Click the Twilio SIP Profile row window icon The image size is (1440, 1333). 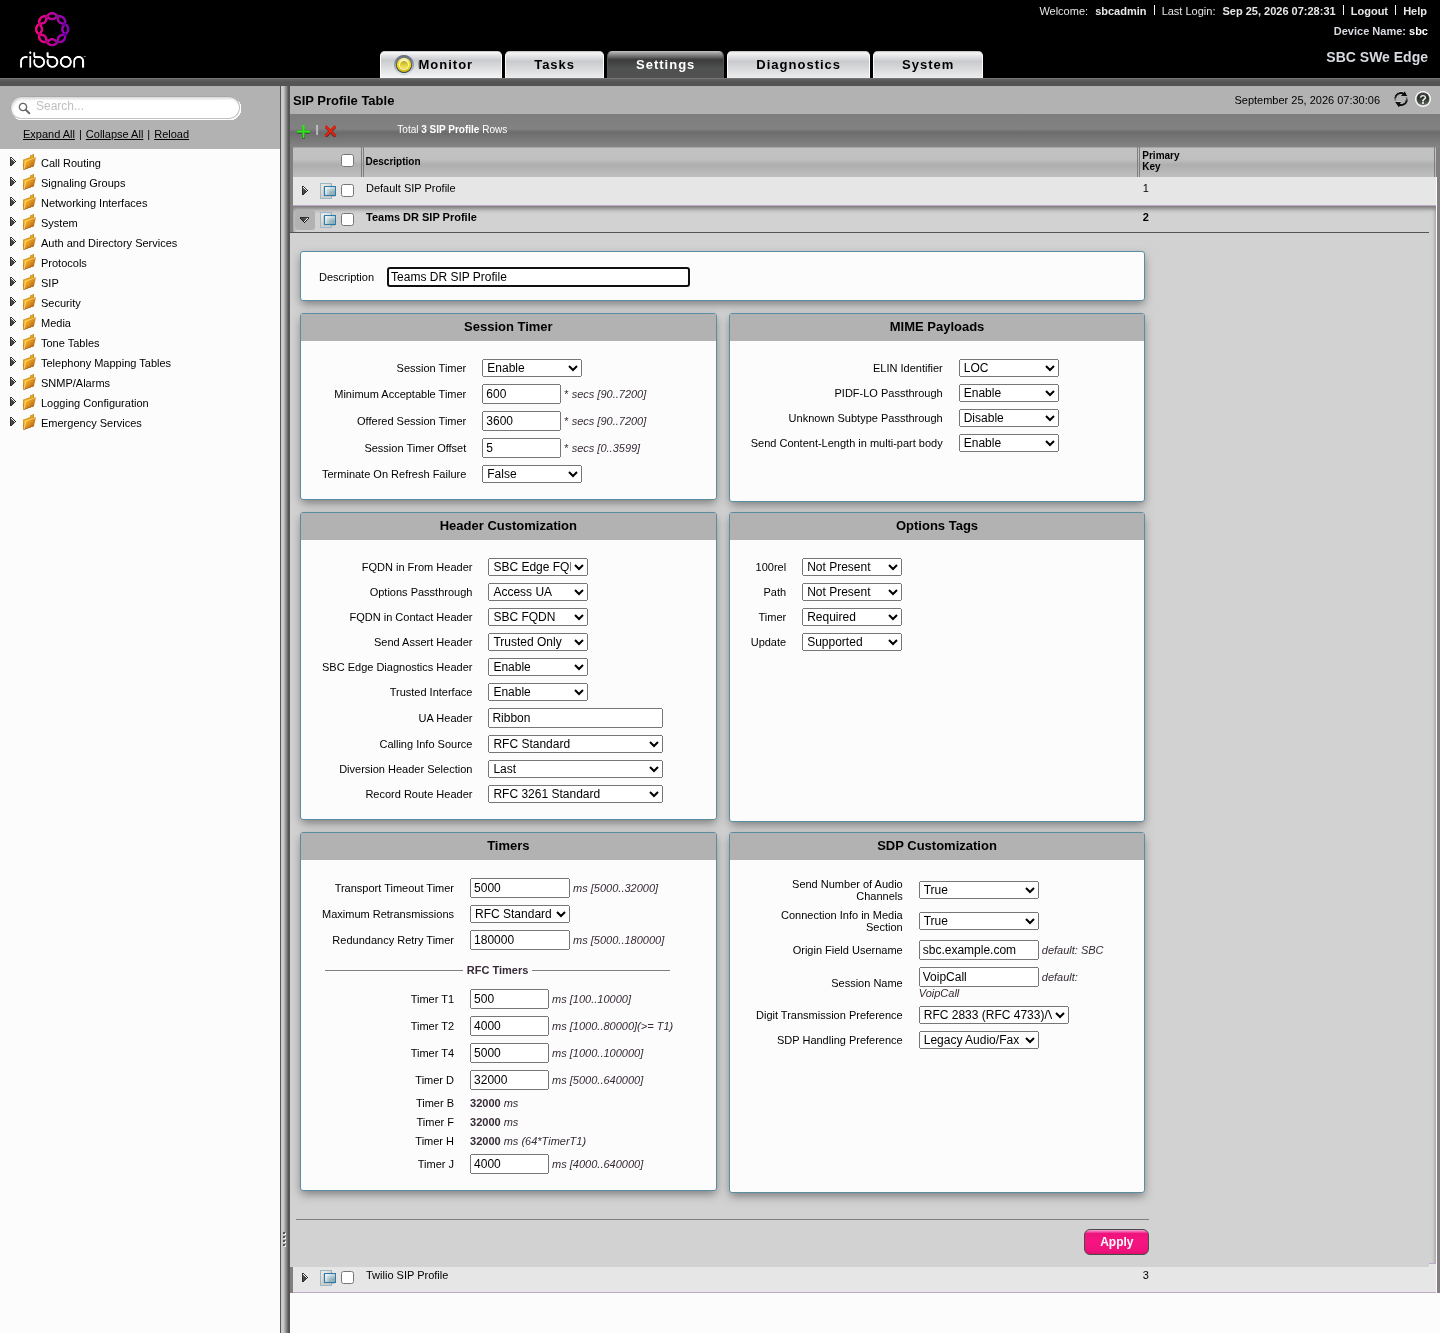[x=328, y=1277]
